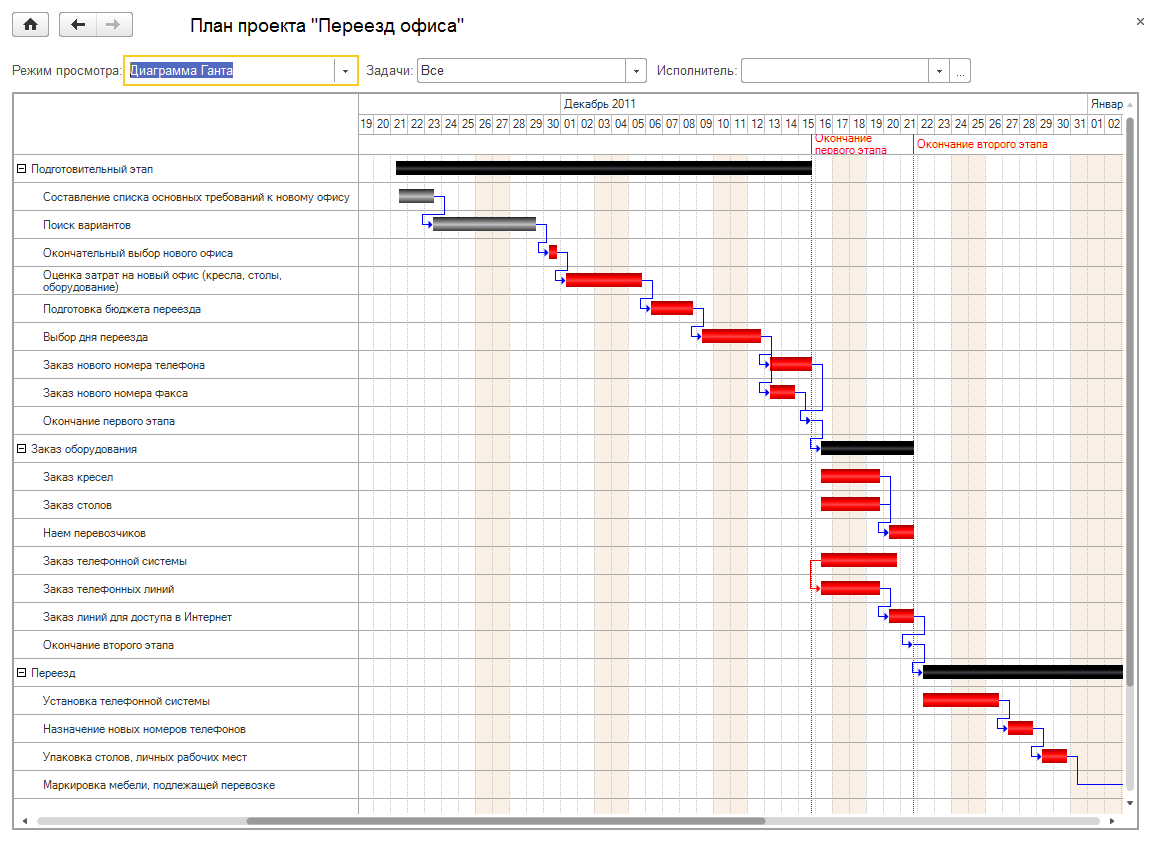Go back with the left arrow button
Viewport: 1158px width, 842px height.
coord(78,25)
